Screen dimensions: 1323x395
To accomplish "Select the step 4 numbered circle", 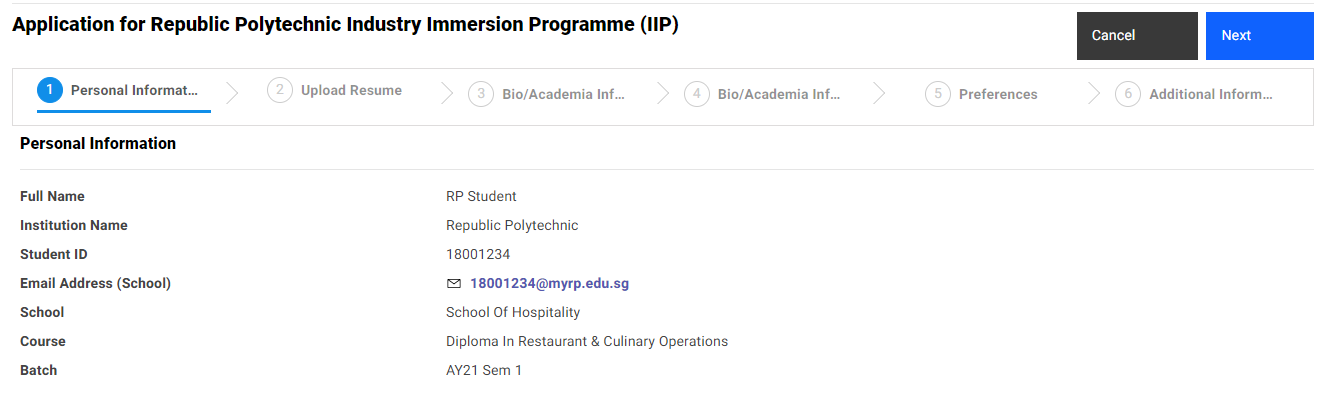I will point(697,95).
